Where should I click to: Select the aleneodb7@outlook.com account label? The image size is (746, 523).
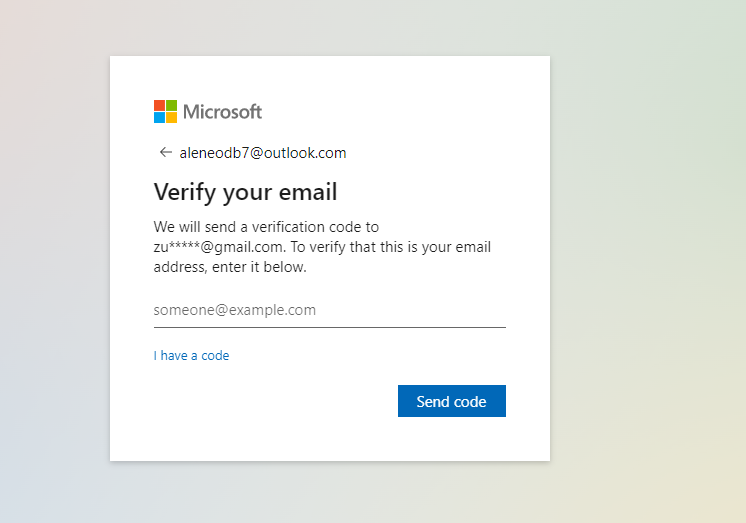click(x=263, y=153)
